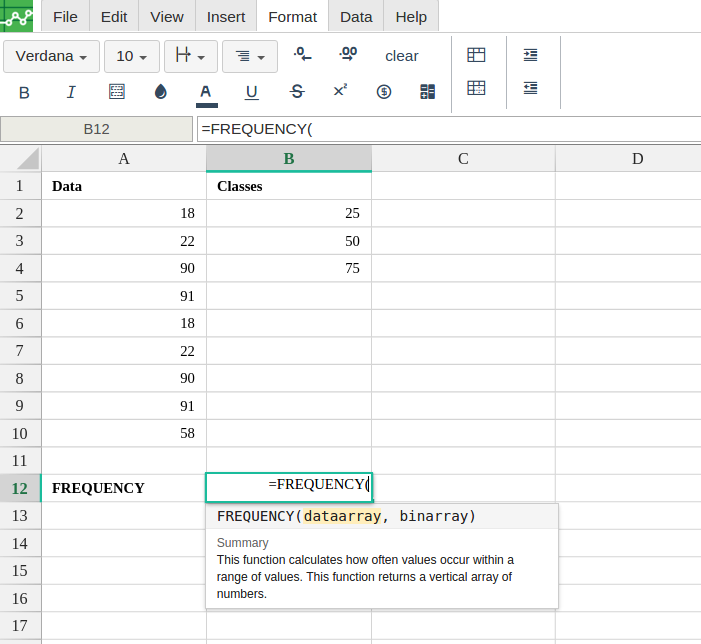The image size is (701, 644).
Task: Pick the font color A swatch
Action: [205, 92]
